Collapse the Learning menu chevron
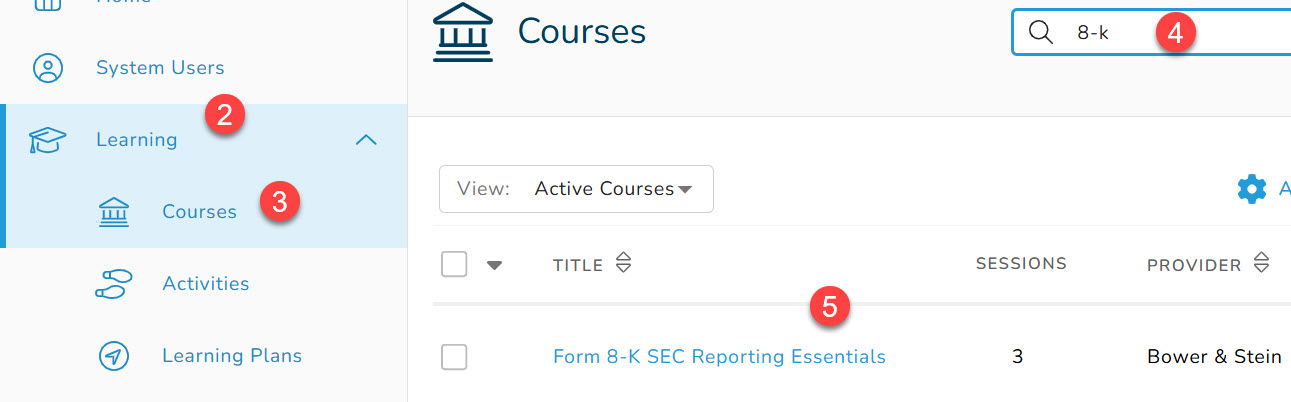1291x402 pixels. (x=366, y=140)
